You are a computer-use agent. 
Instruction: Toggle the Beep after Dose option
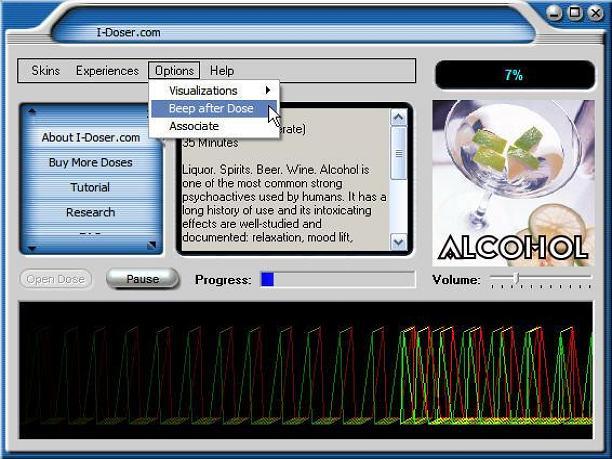(x=211, y=108)
